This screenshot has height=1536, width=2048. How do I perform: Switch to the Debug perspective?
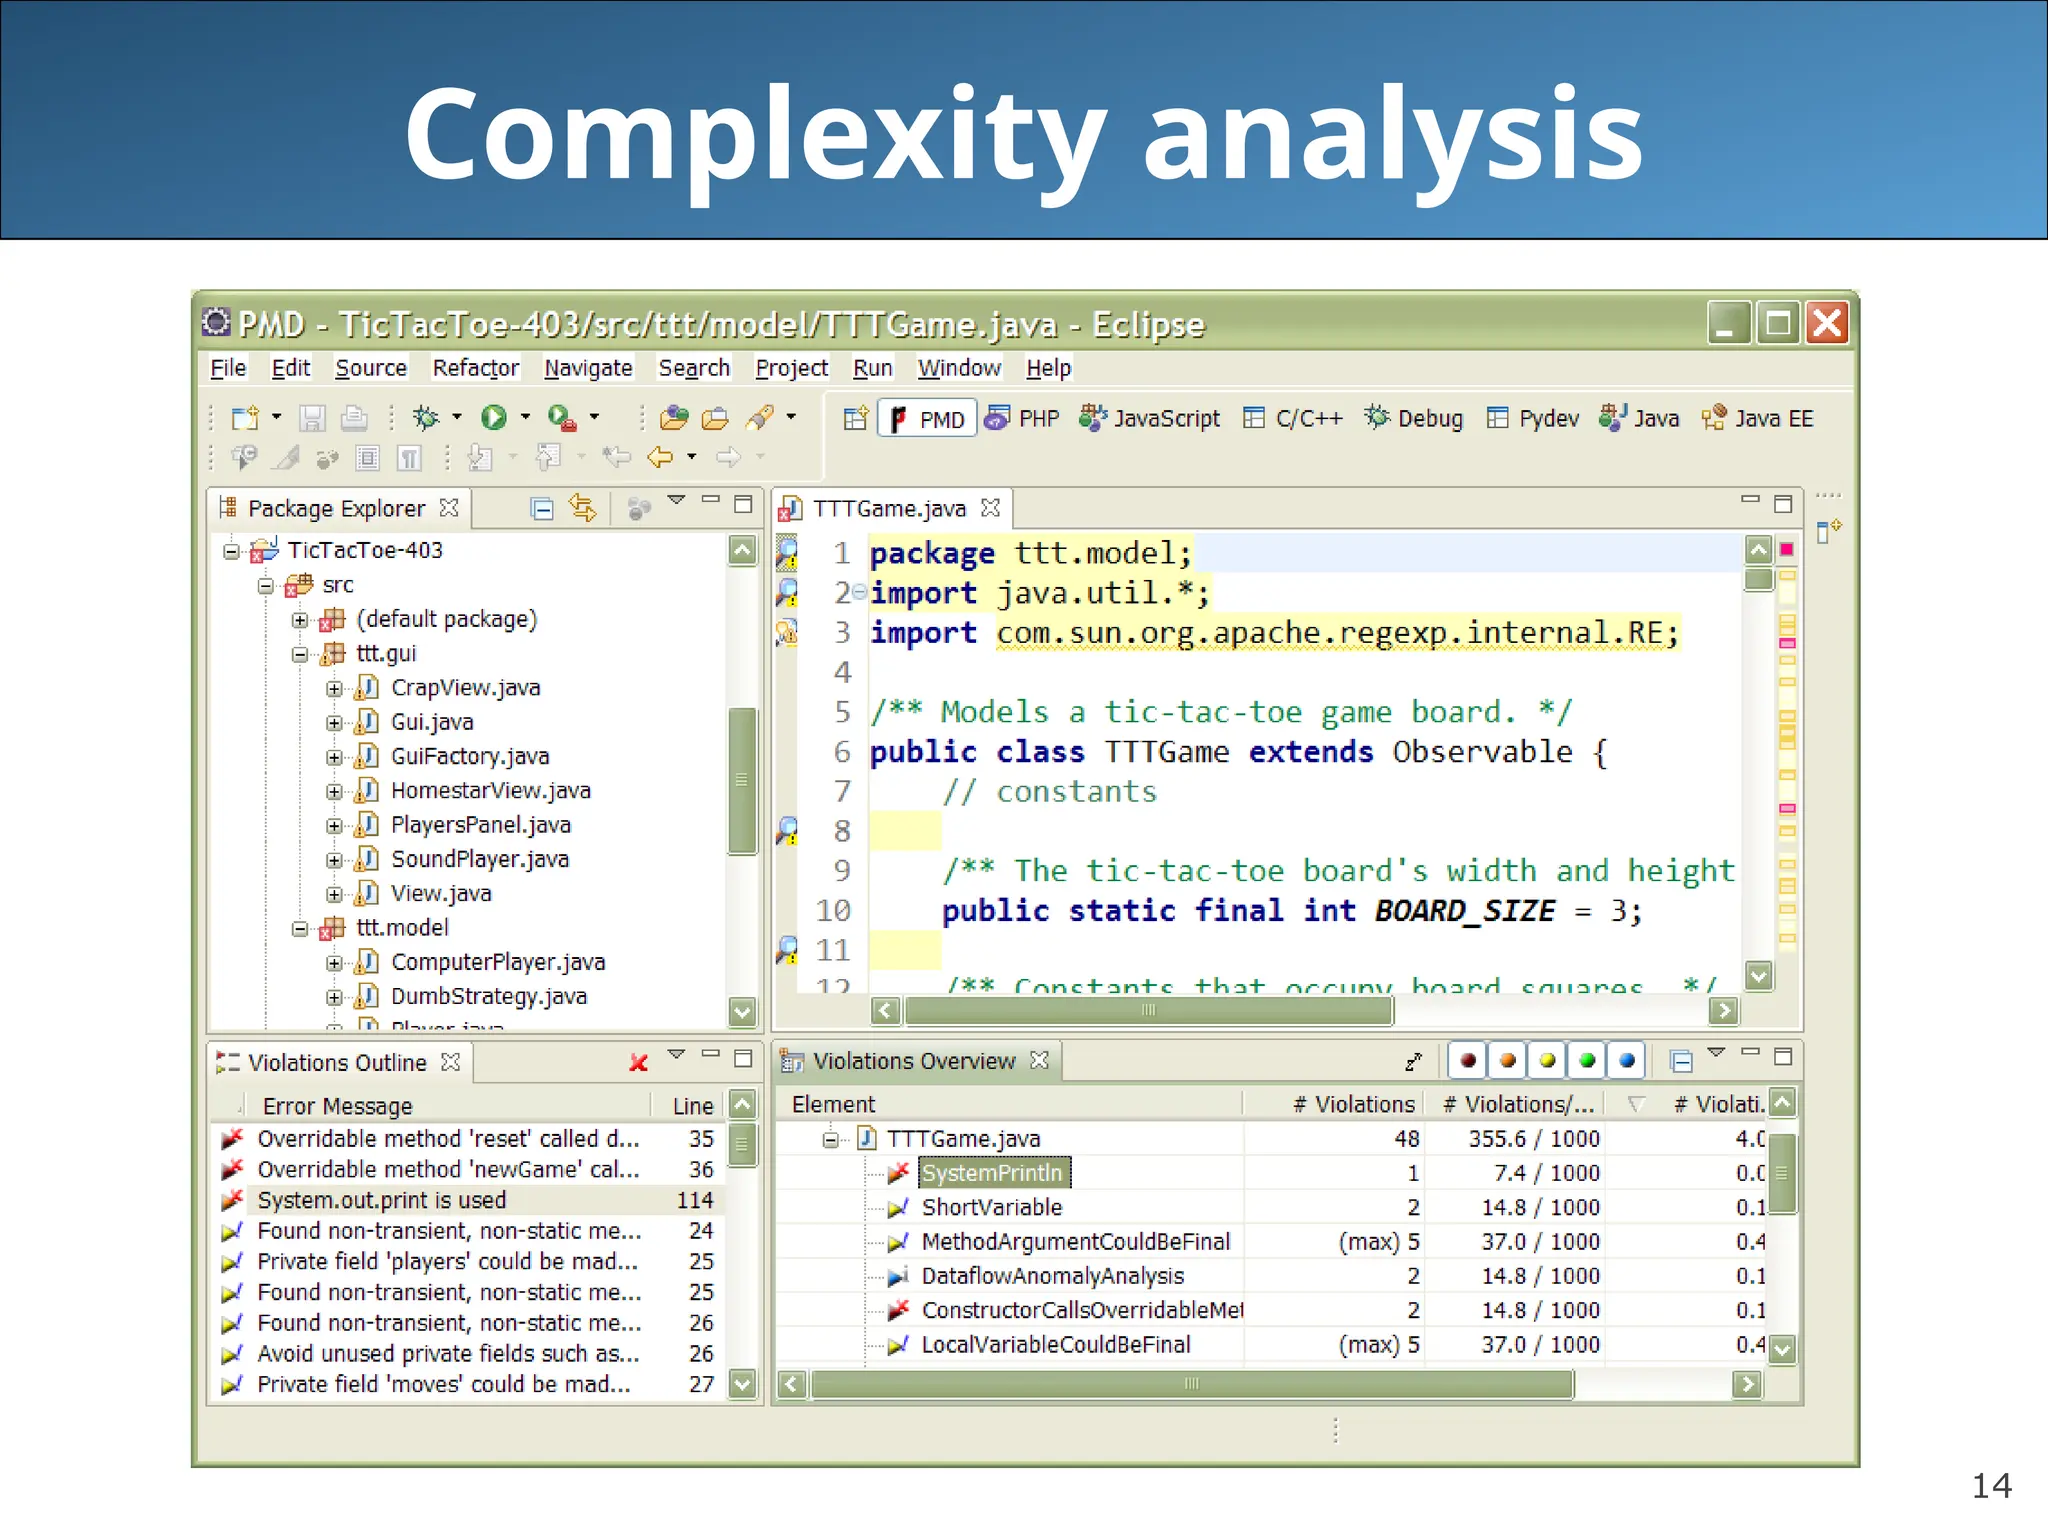(1414, 418)
